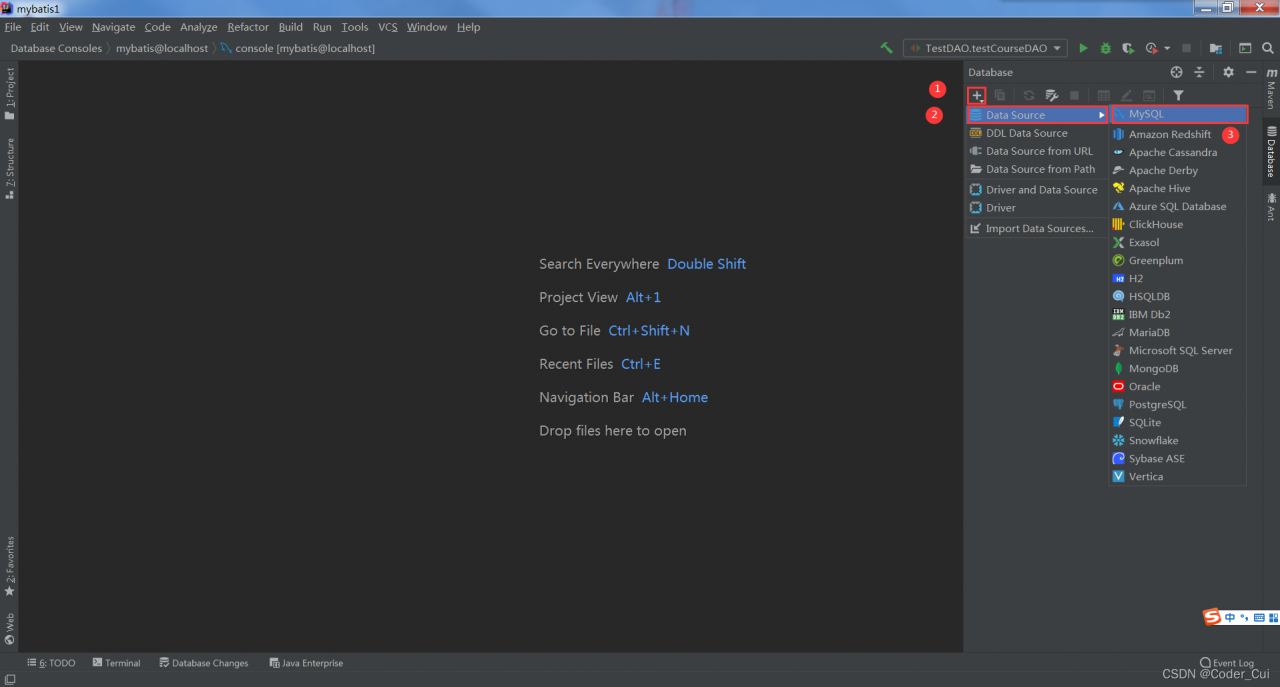Expand the Data Source submenu arrow
Viewport: 1280px width, 687px height.
pos(1102,115)
